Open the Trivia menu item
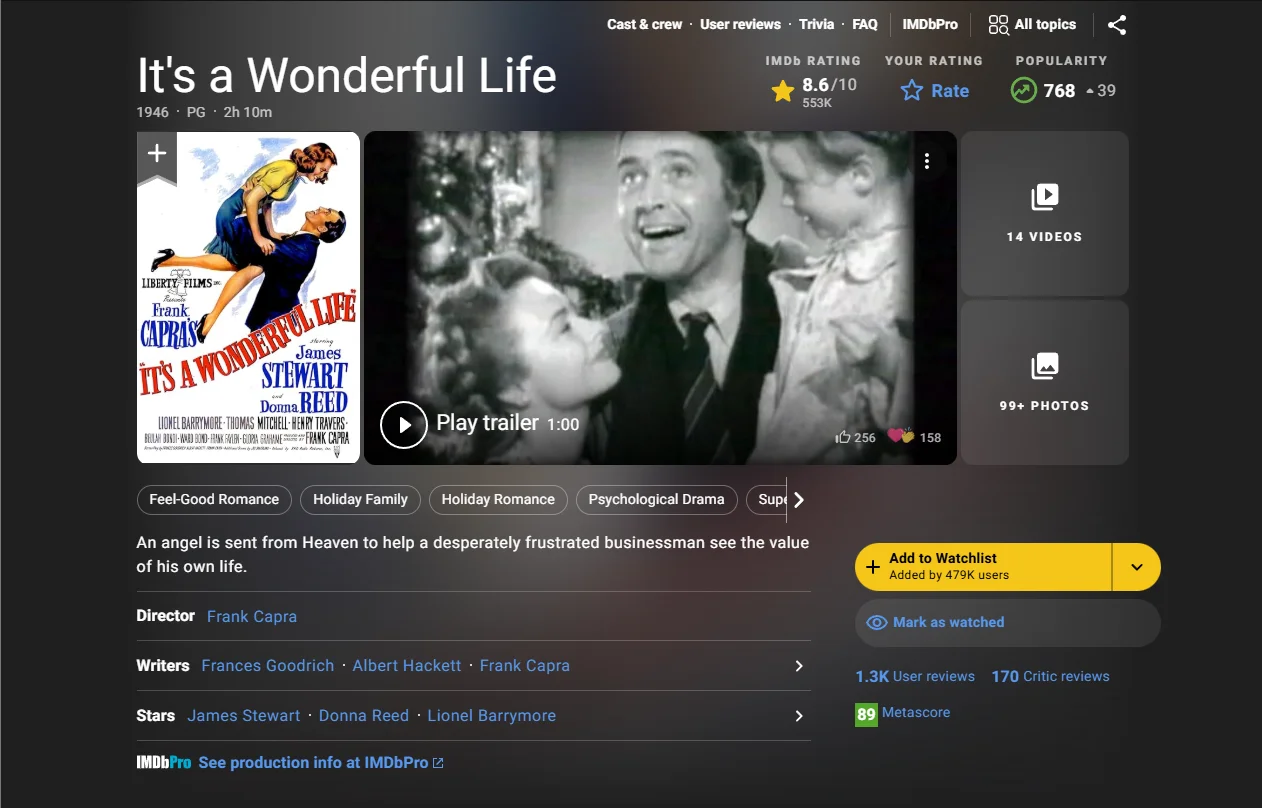1262x808 pixels. pyautogui.click(x=816, y=24)
